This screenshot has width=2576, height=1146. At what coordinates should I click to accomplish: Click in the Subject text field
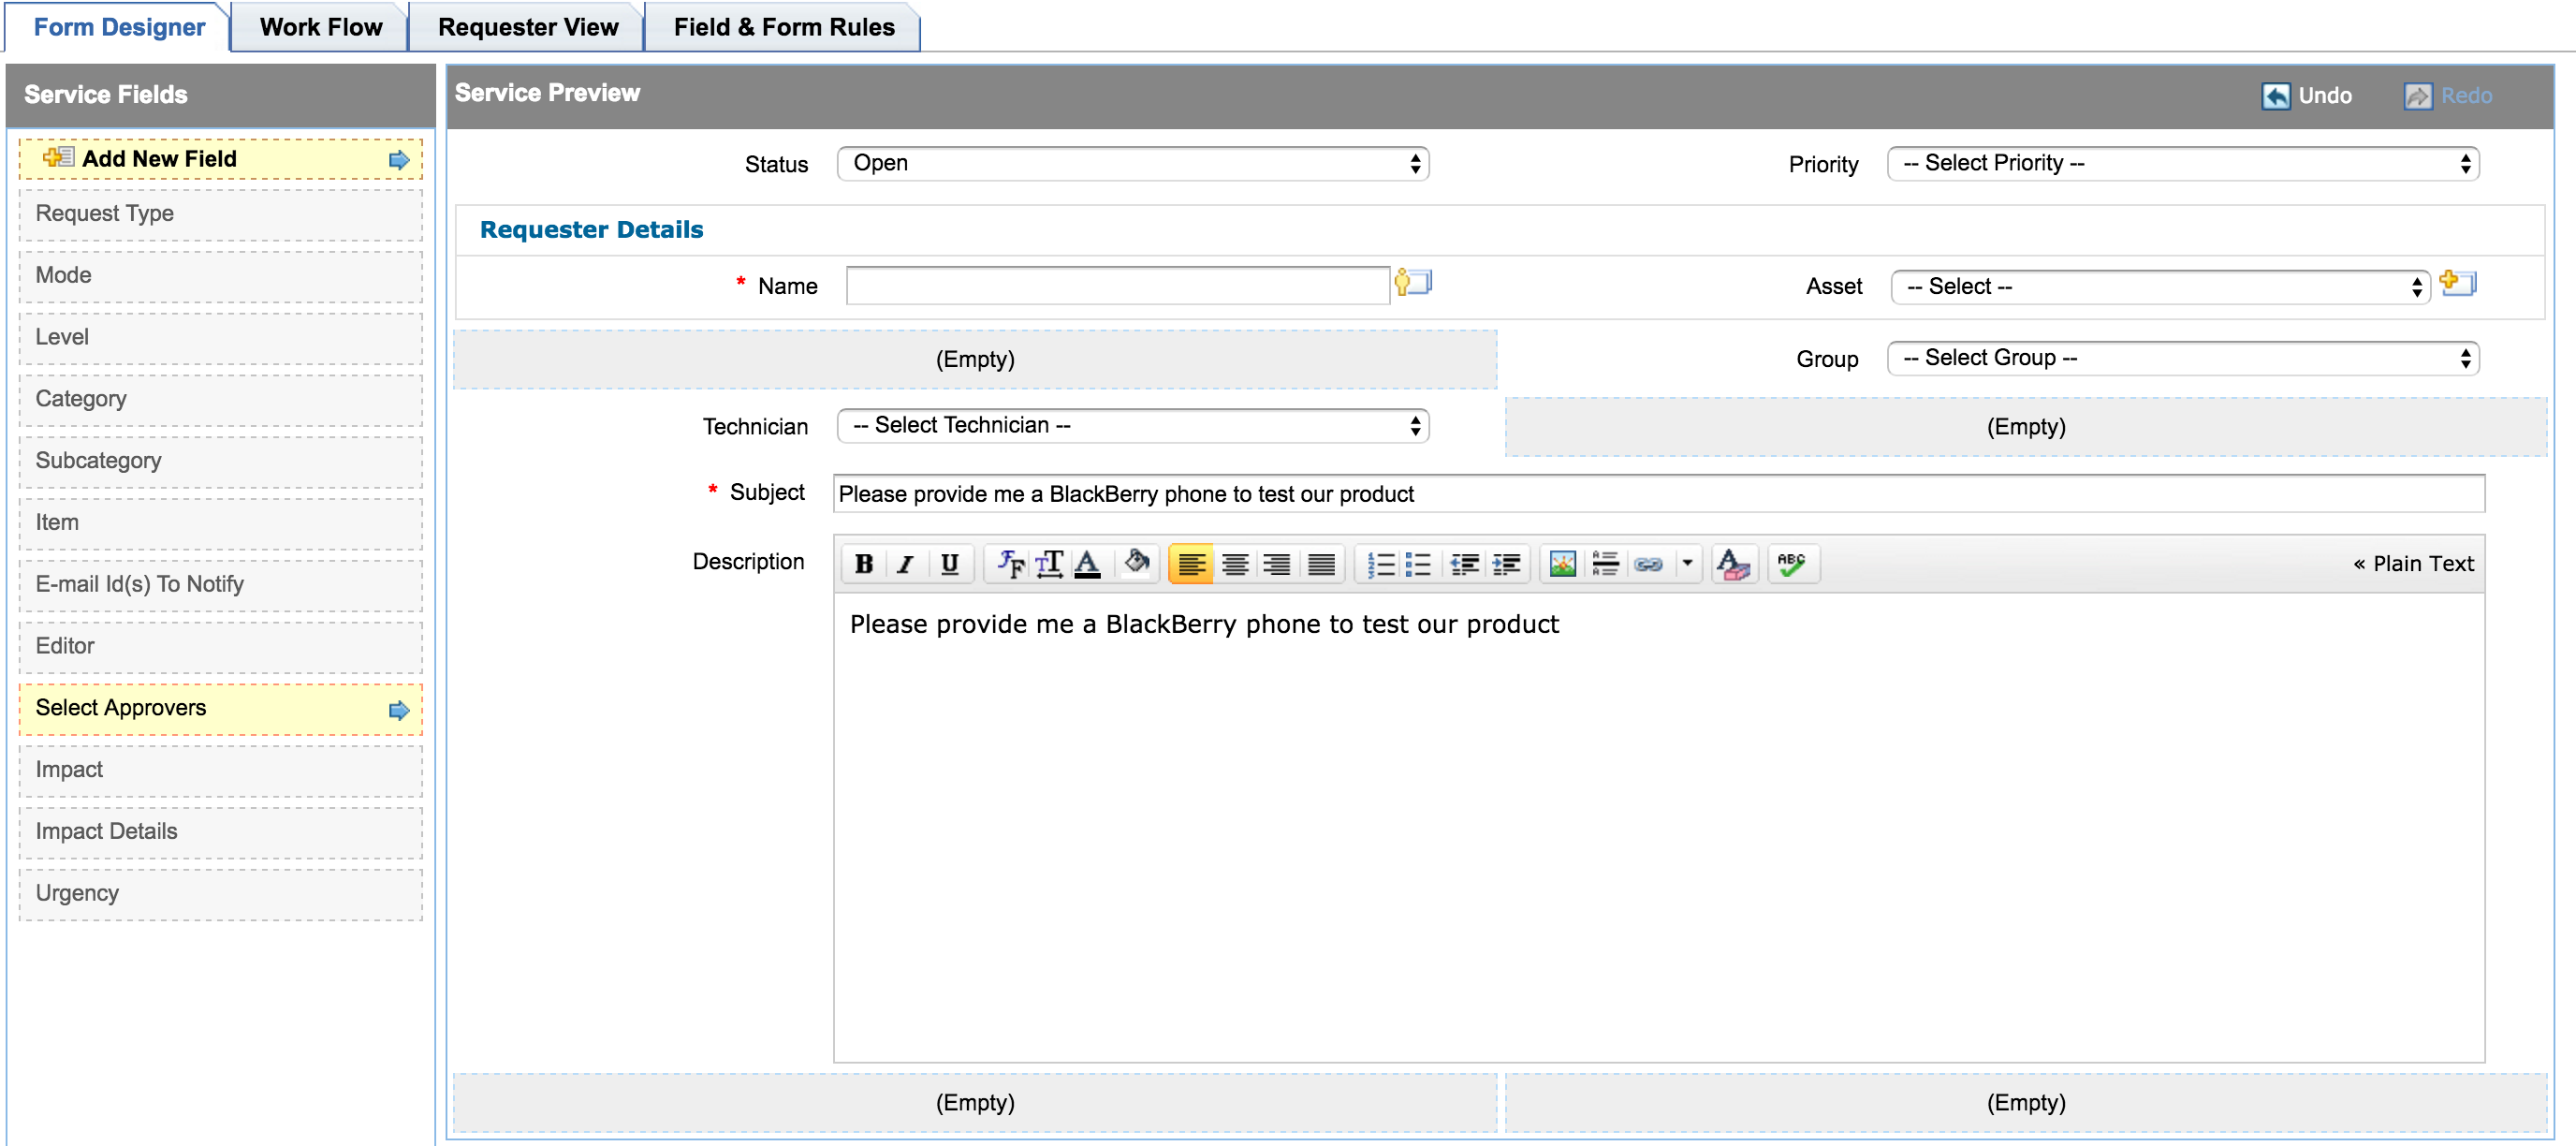click(x=1658, y=493)
